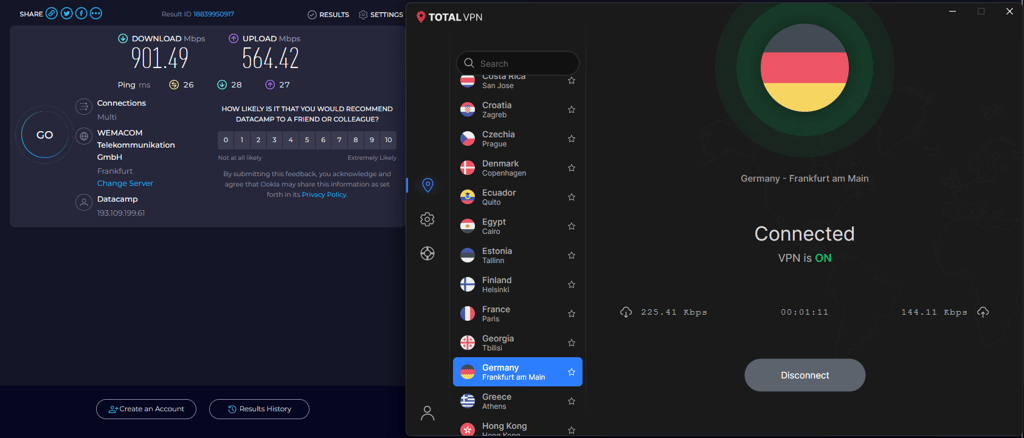Click the Search field in the server list
This screenshot has height=438, width=1024.
coord(518,63)
